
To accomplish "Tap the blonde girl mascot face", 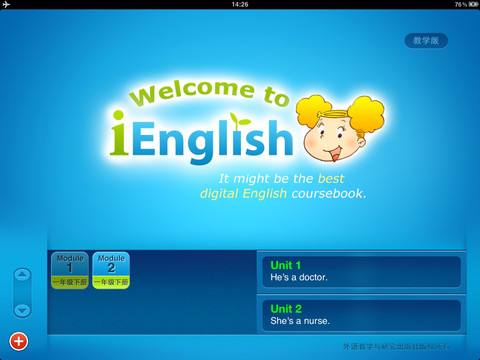I will click(x=338, y=130).
